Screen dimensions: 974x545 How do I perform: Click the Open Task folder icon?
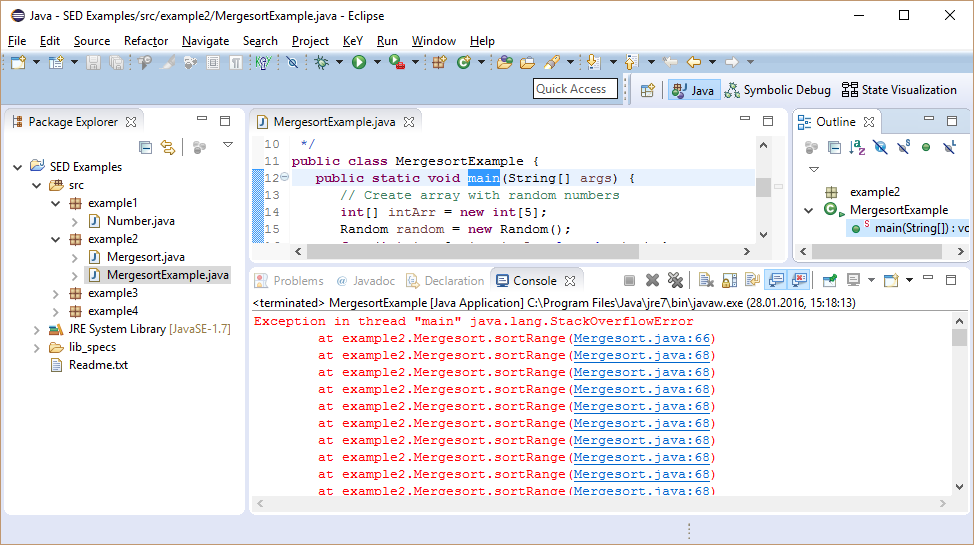coord(527,62)
